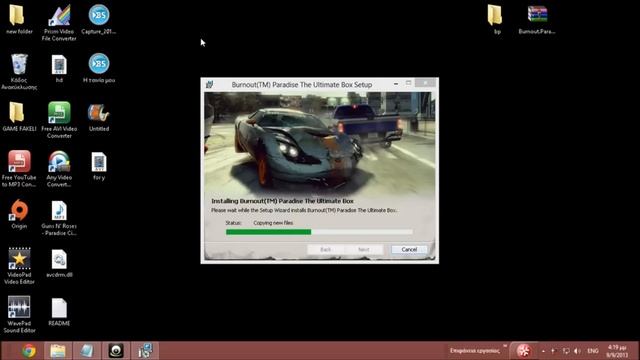
Task: Select the avcdrm.dll file icon
Action: pos(59,263)
